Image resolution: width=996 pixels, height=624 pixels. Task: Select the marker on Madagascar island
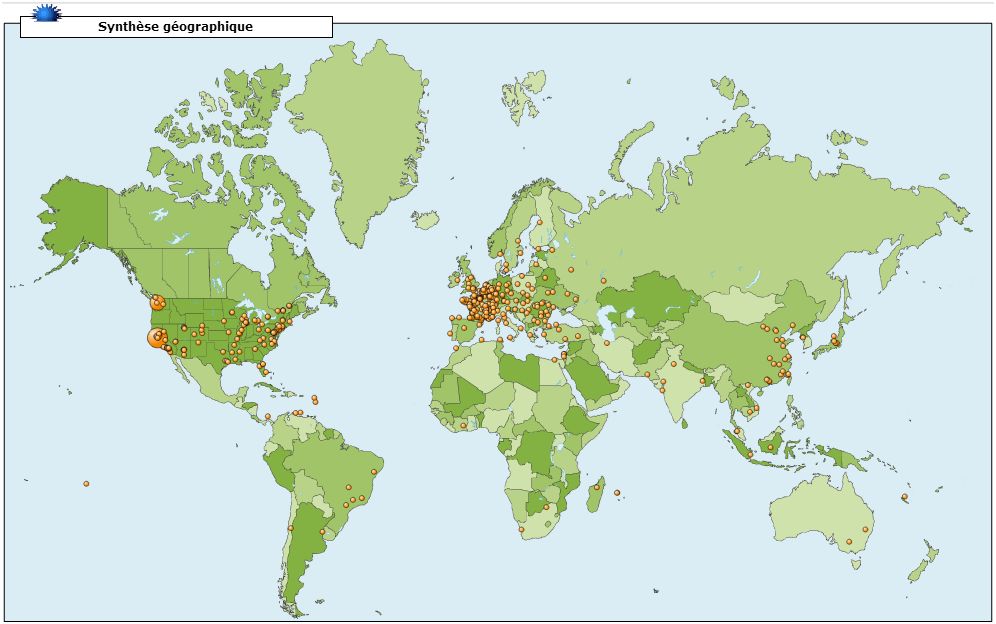[x=596, y=488]
